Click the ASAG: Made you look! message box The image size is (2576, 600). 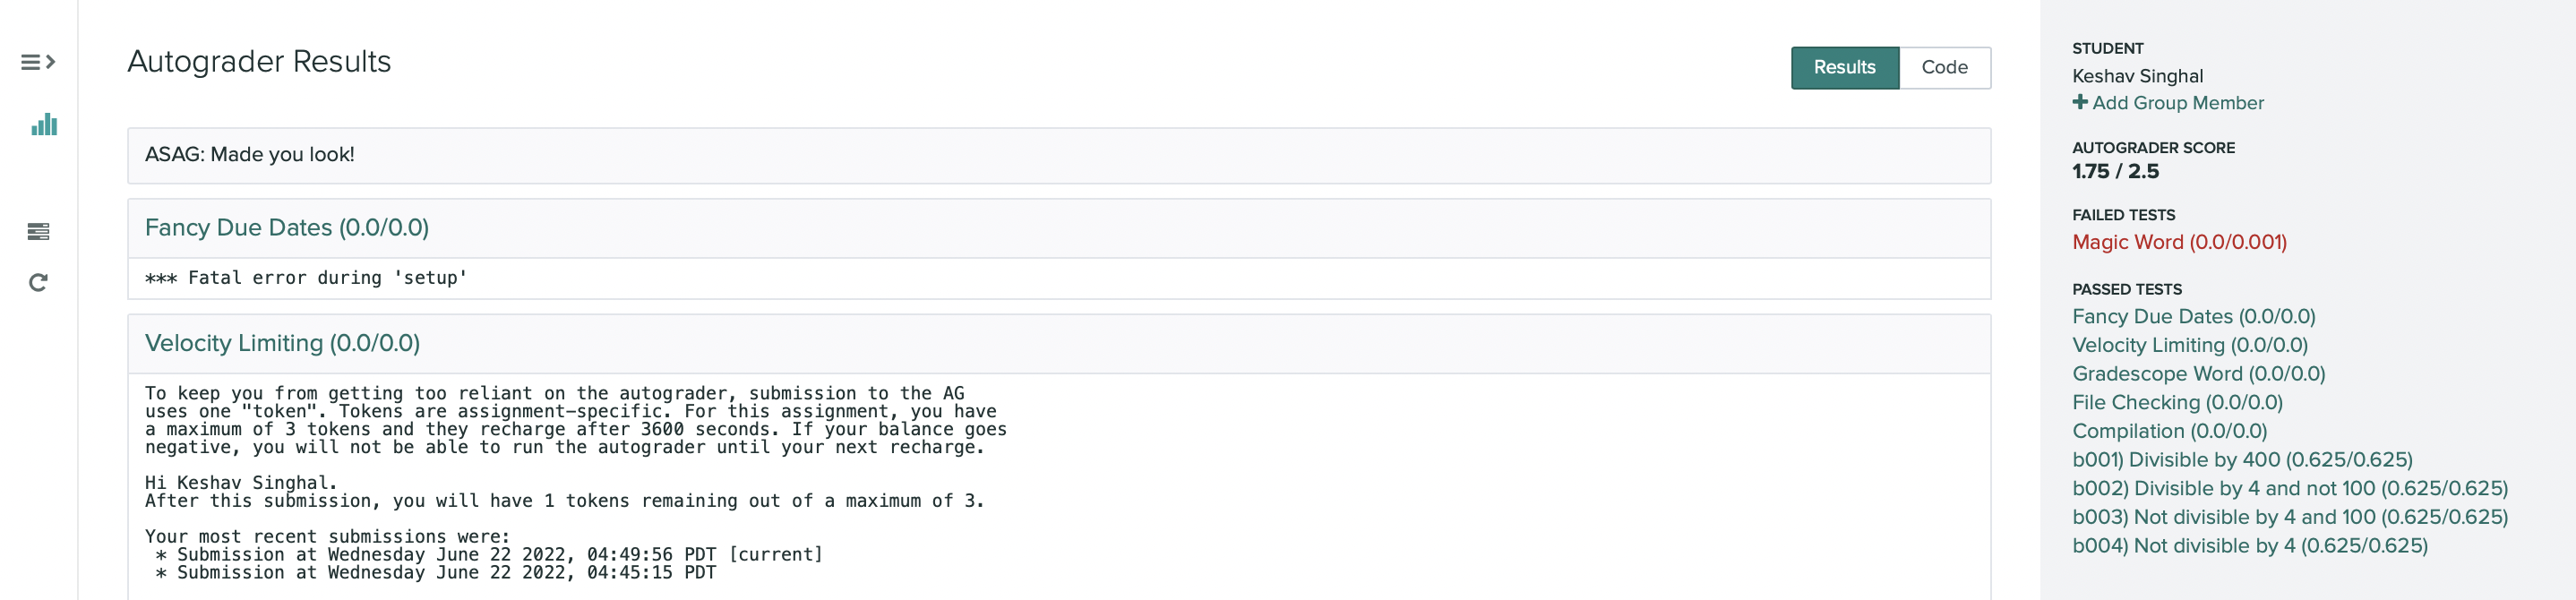click(x=1058, y=155)
